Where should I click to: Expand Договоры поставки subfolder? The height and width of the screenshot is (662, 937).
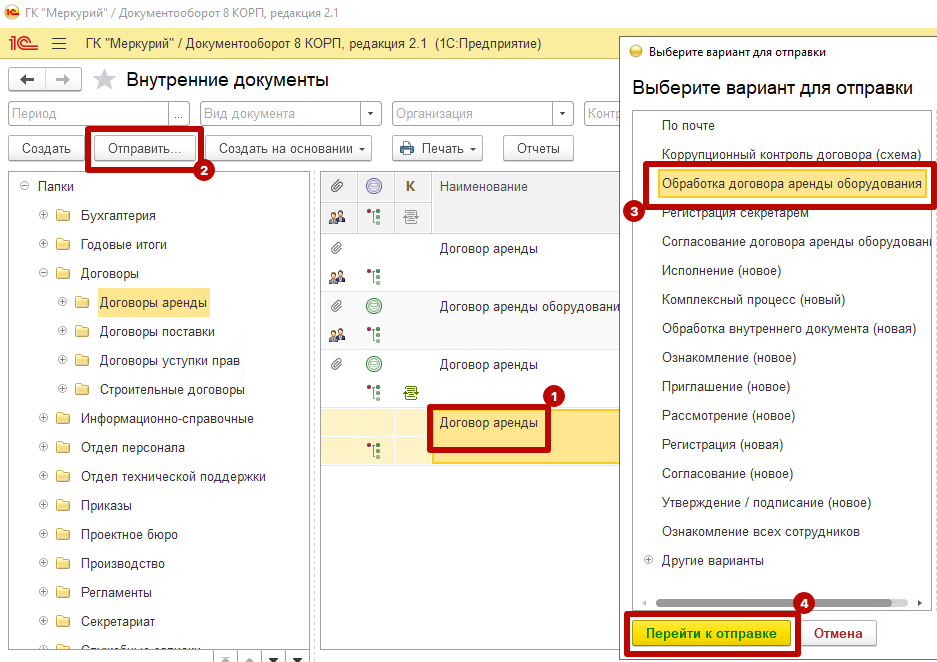click(62, 330)
